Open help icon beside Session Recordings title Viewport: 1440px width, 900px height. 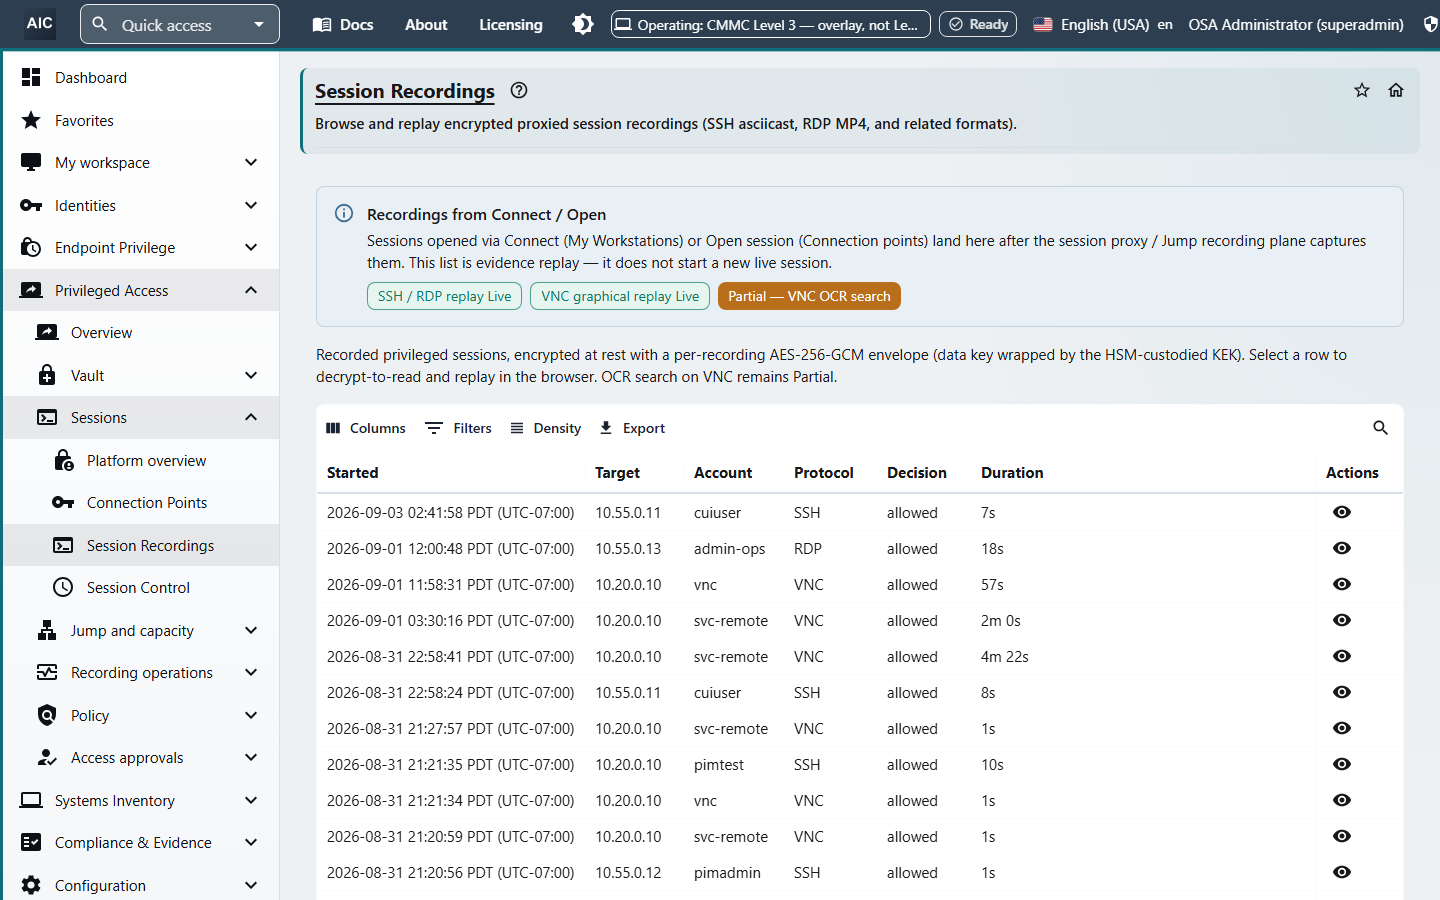coord(519,90)
